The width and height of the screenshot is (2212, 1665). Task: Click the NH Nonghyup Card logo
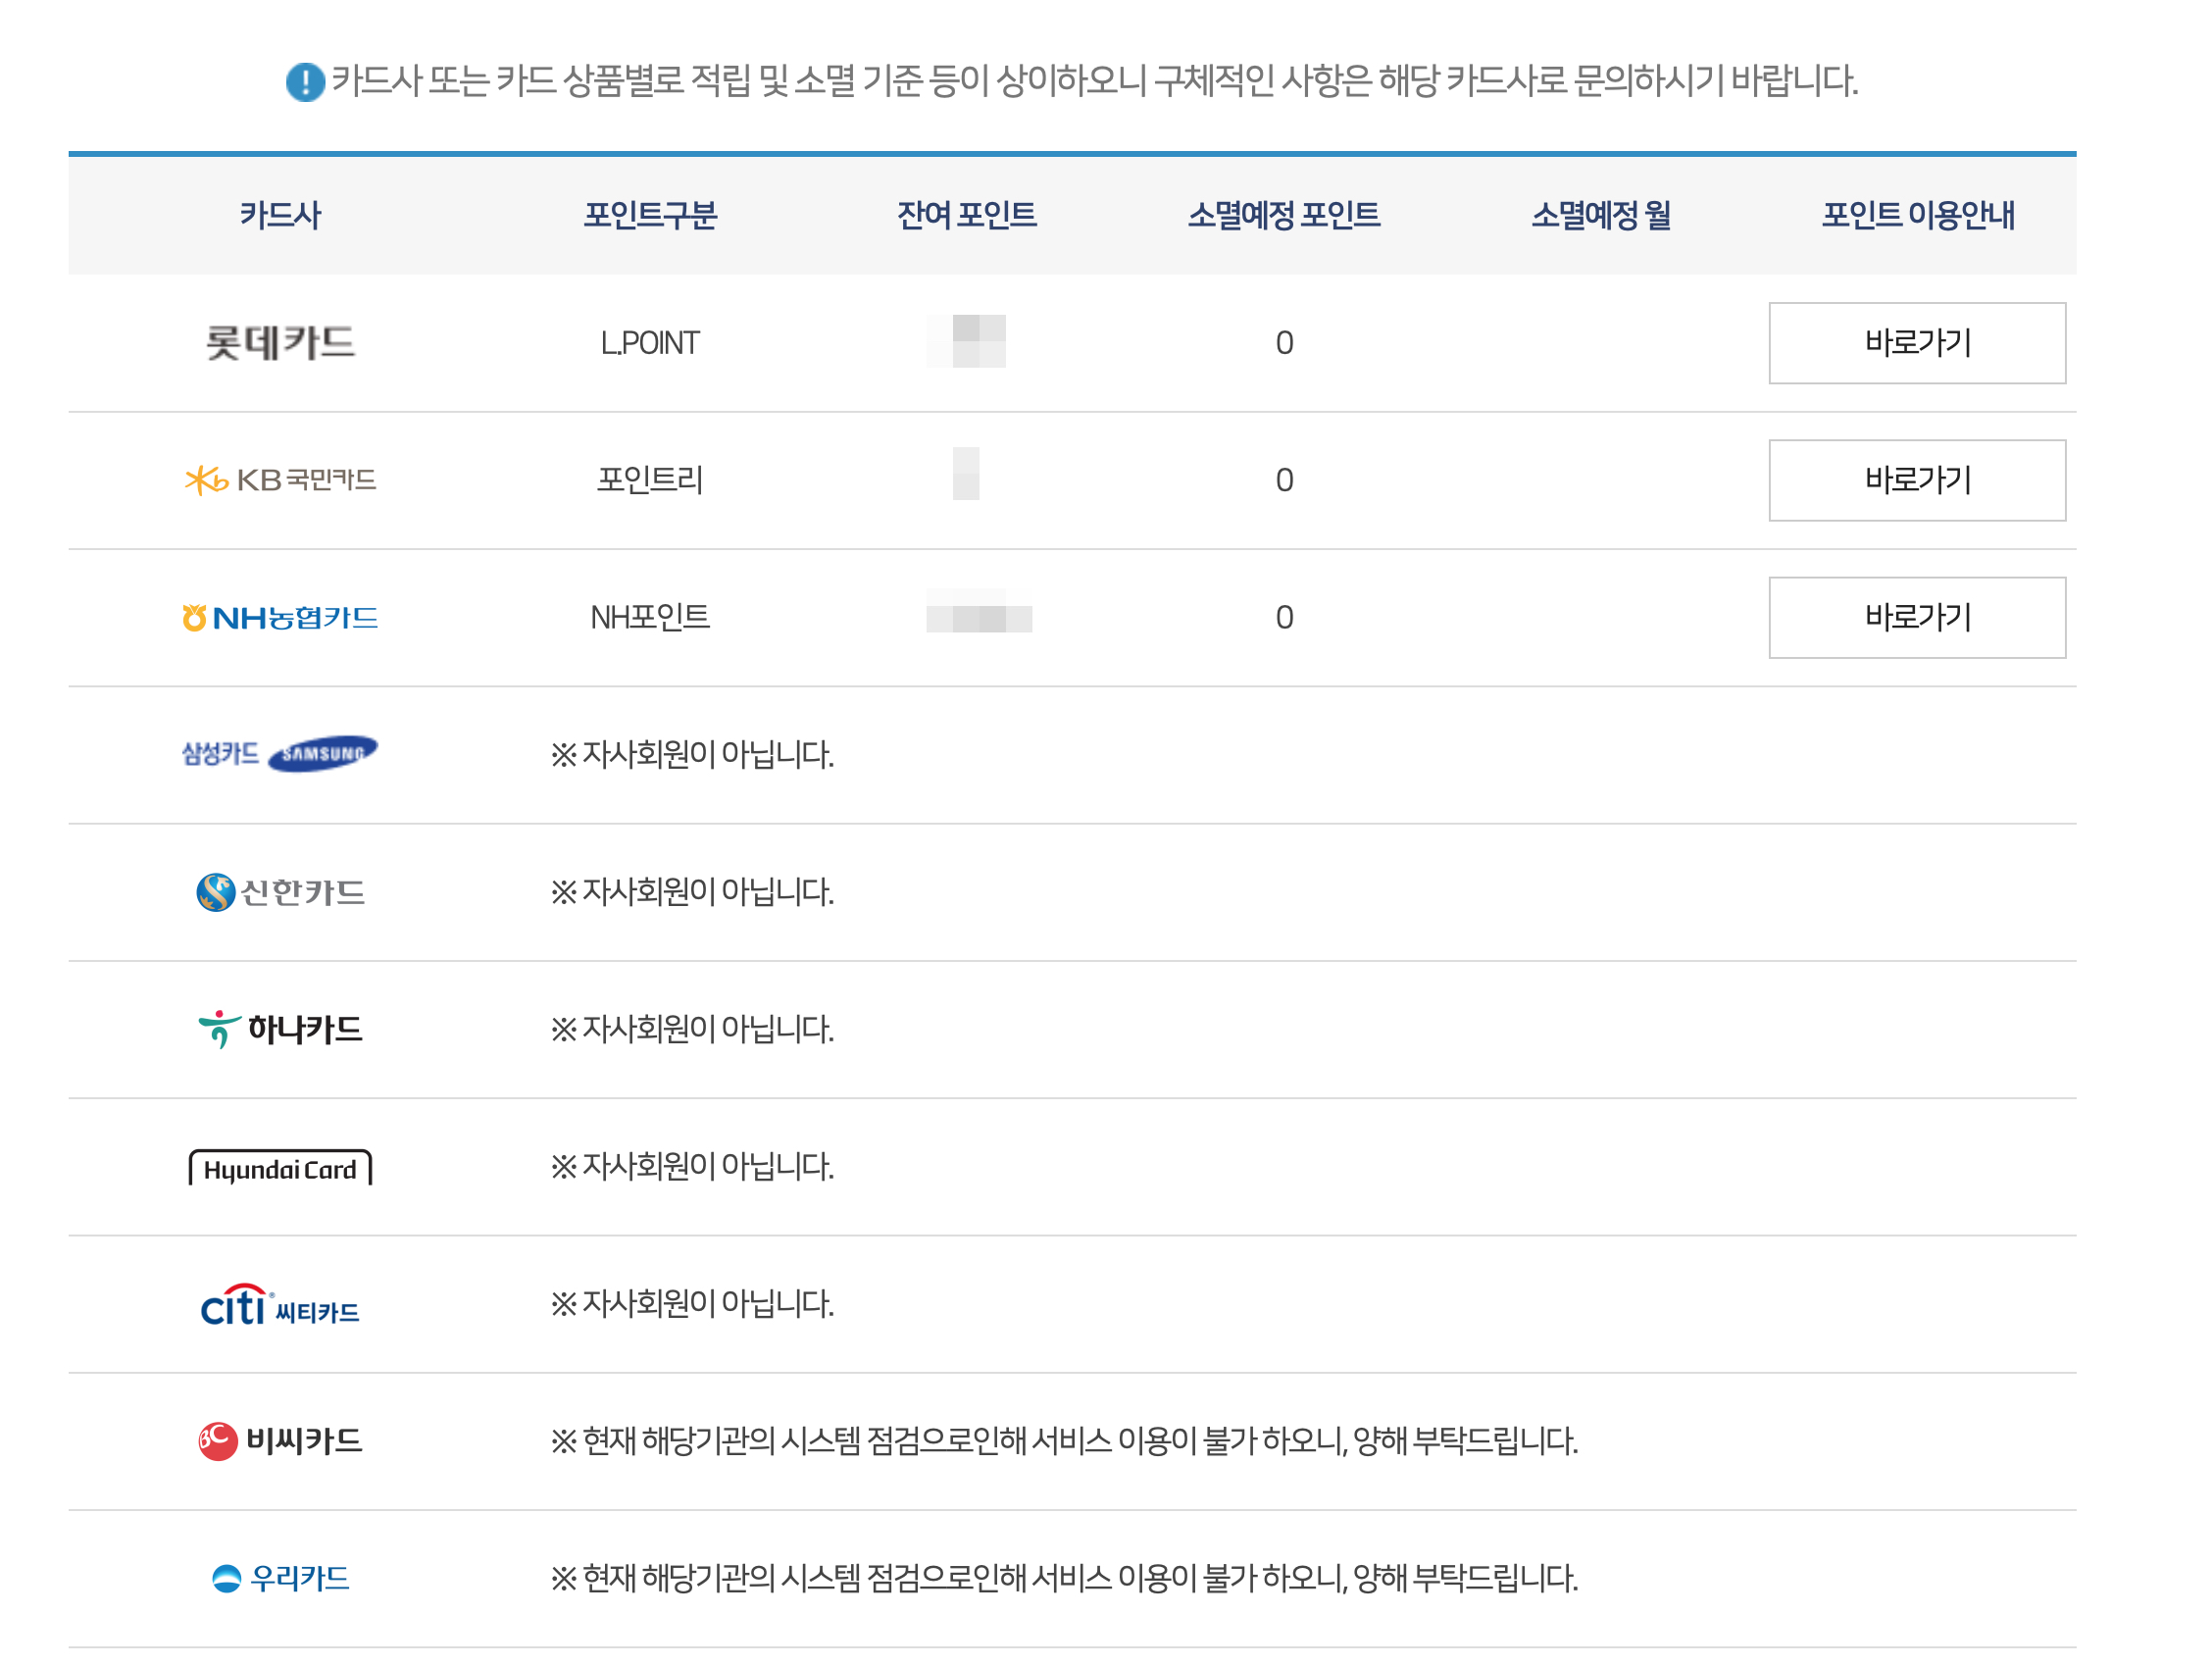[280, 617]
